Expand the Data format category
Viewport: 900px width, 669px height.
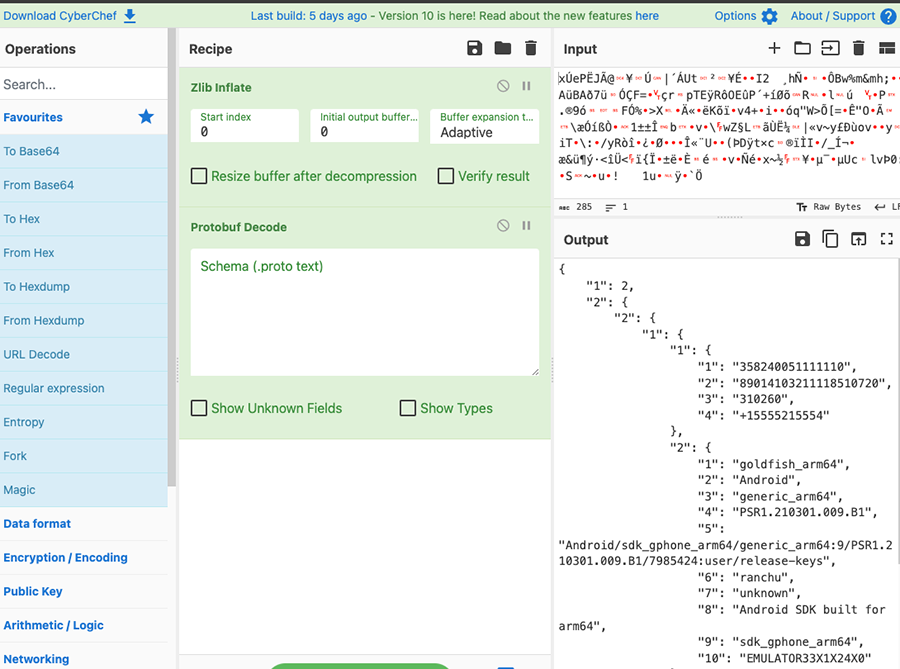(37, 524)
